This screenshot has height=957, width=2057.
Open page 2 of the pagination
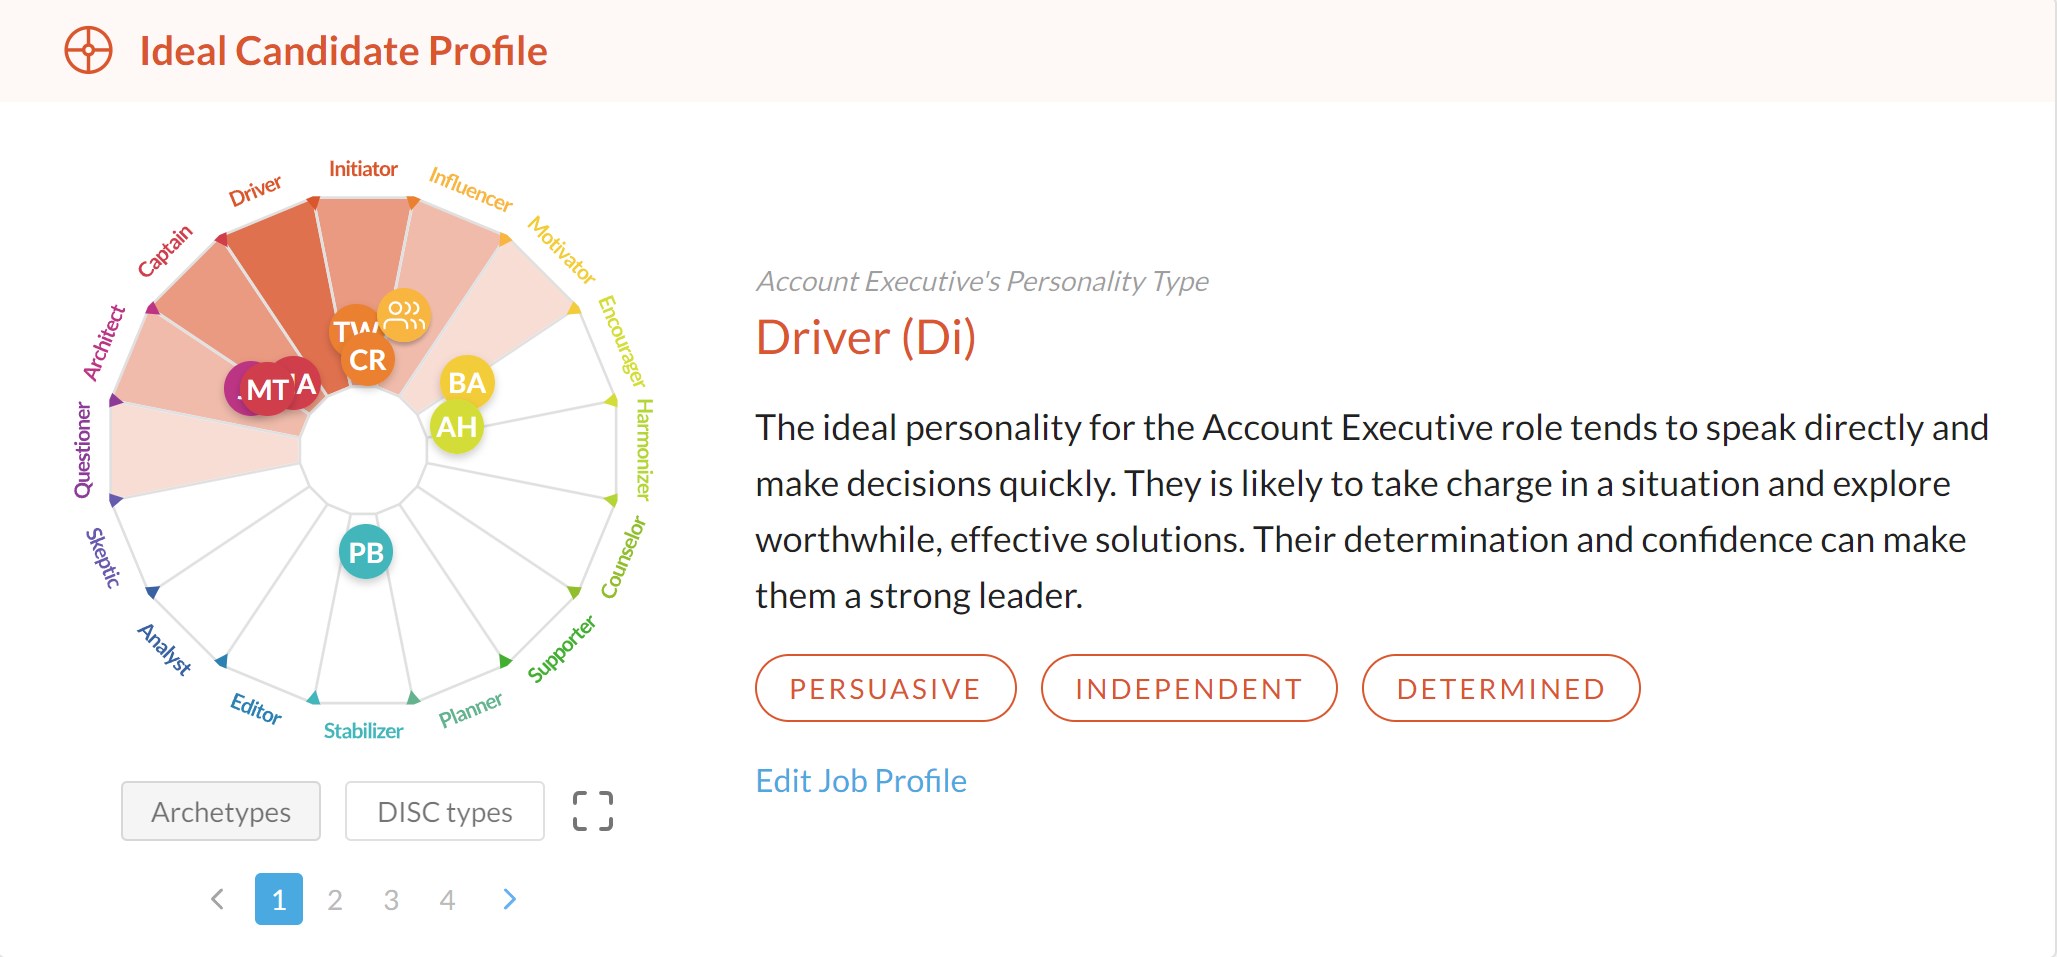click(335, 900)
